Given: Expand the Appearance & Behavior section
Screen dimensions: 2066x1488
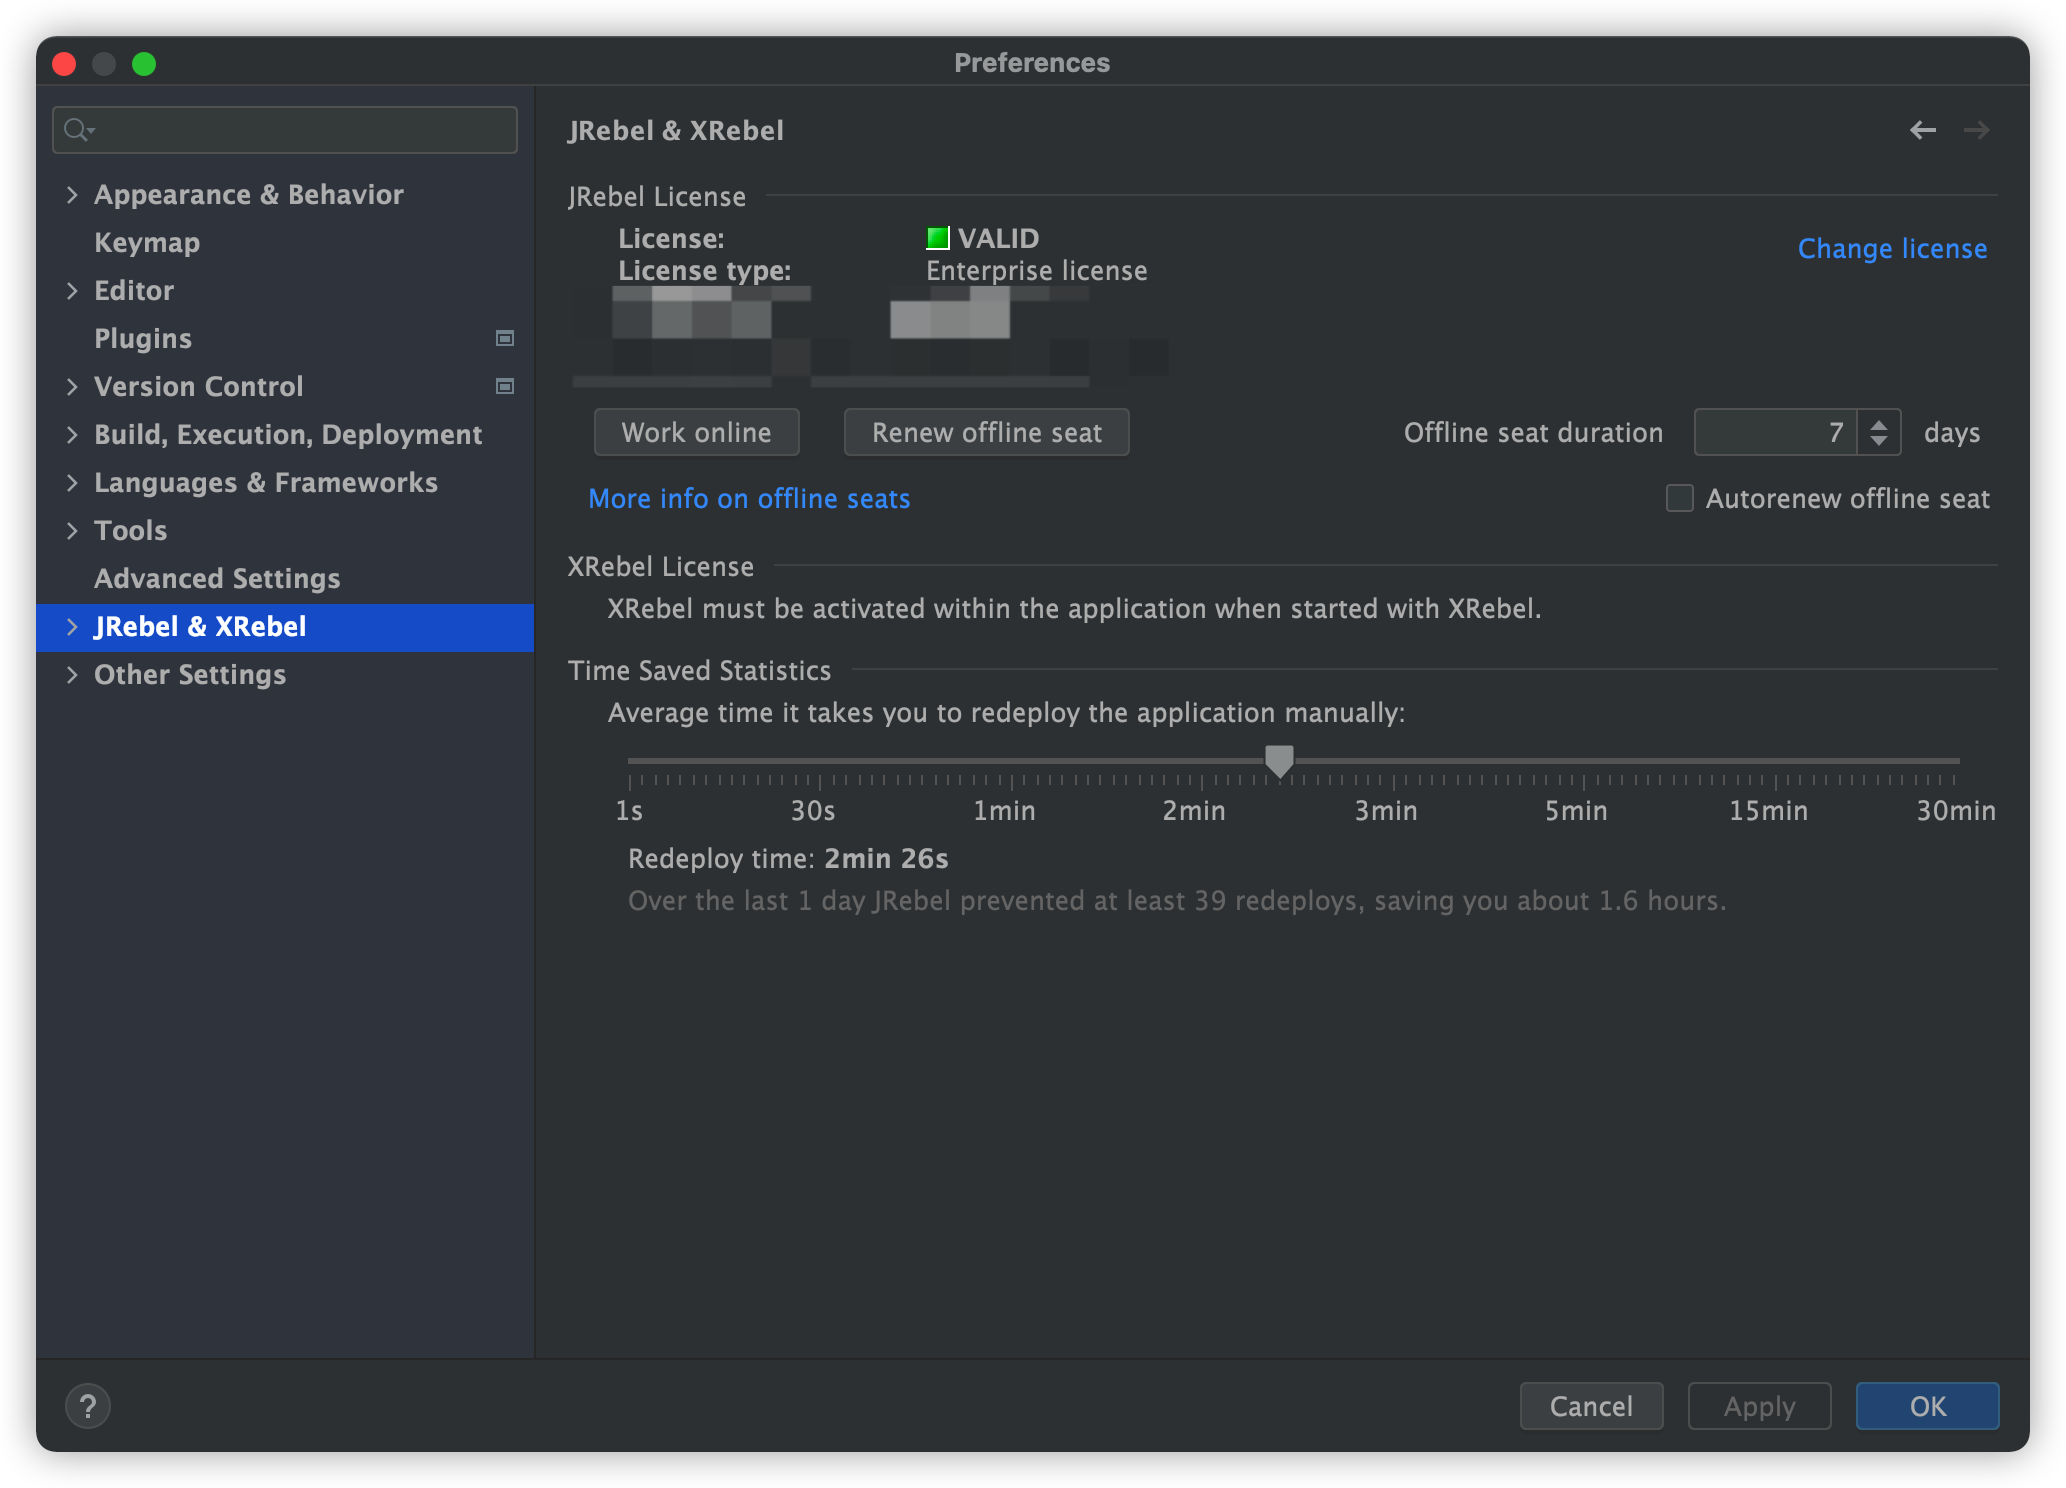Looking at the screenshot, I should coord(72,194).
